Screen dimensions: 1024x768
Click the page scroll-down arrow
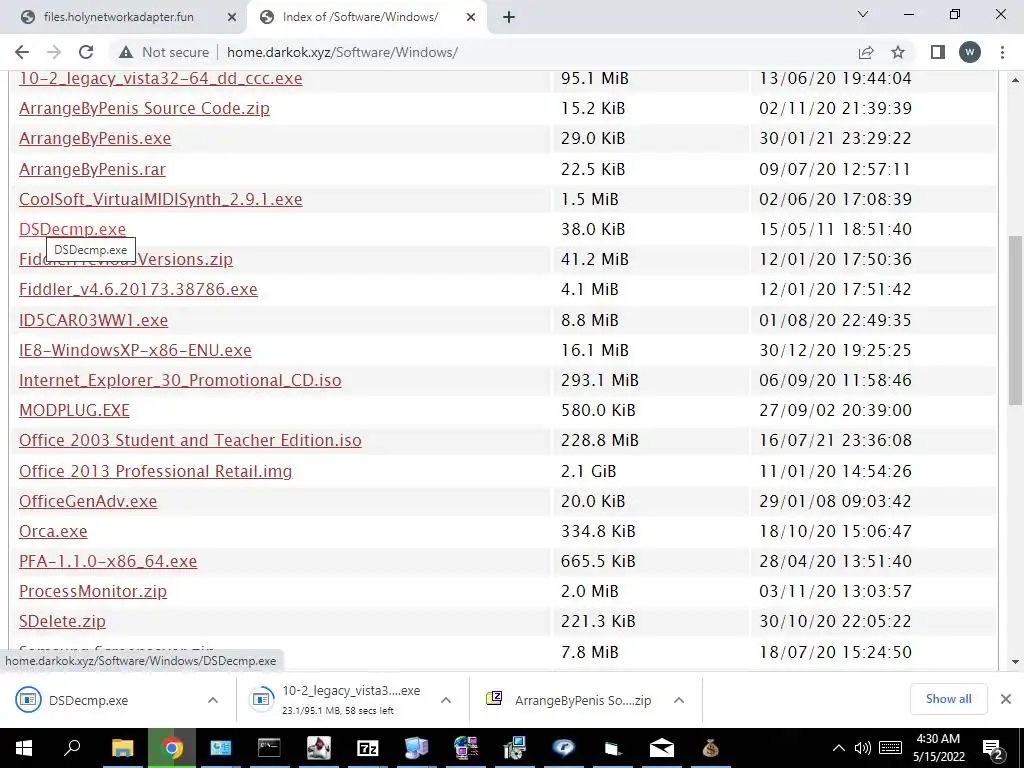coord(1015,662)
